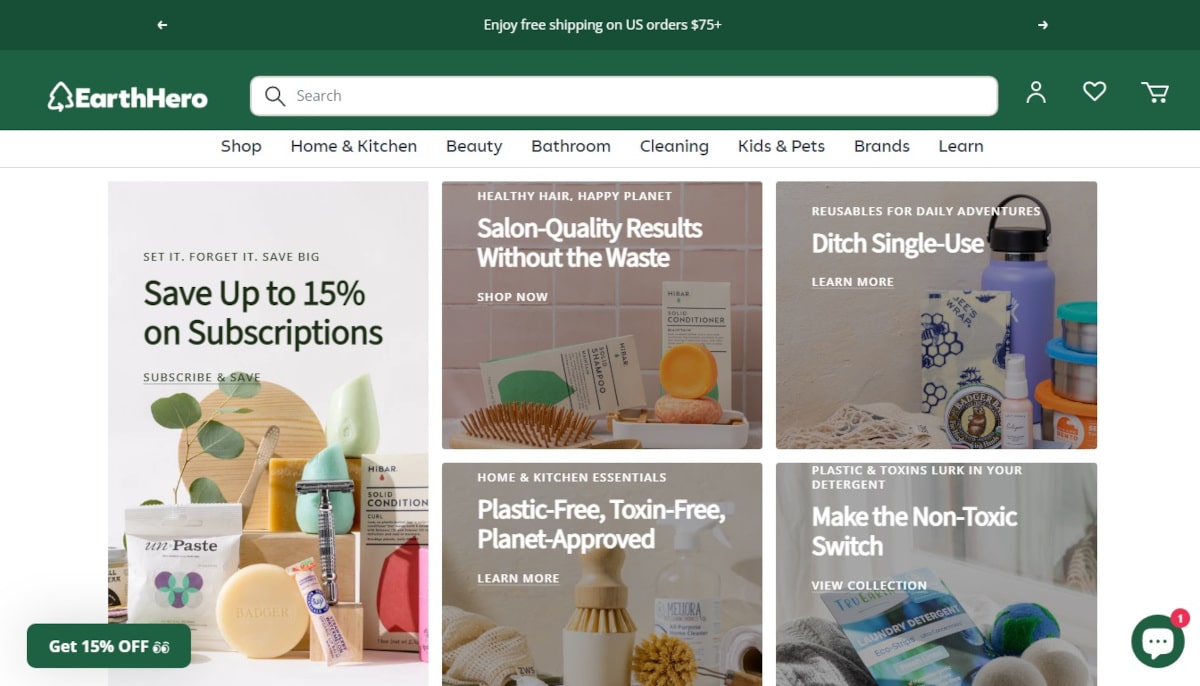
Task: Click the Home & Kitchen Essentials label
Action: pyautogui.click(x=572, y=477)
